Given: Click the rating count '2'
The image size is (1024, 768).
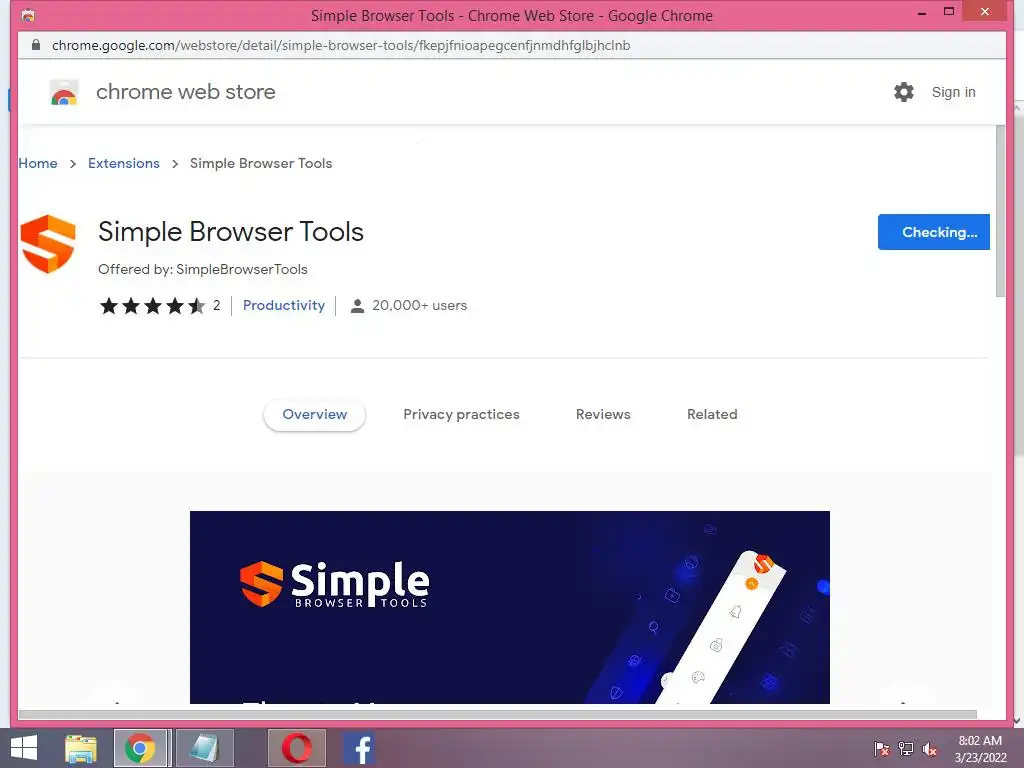Looking at the screenshot, I should click(216, 305).
